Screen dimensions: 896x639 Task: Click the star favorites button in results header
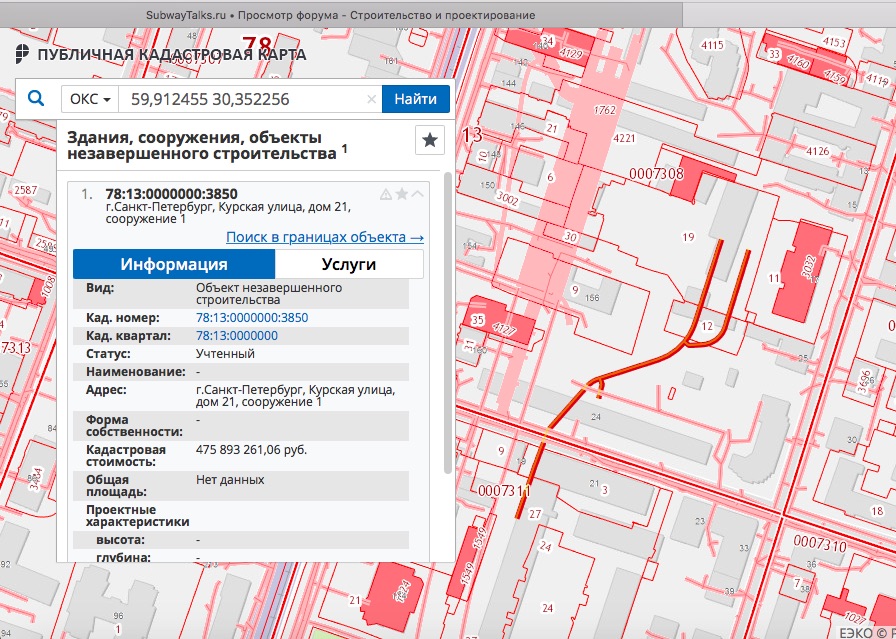(429, 141)
